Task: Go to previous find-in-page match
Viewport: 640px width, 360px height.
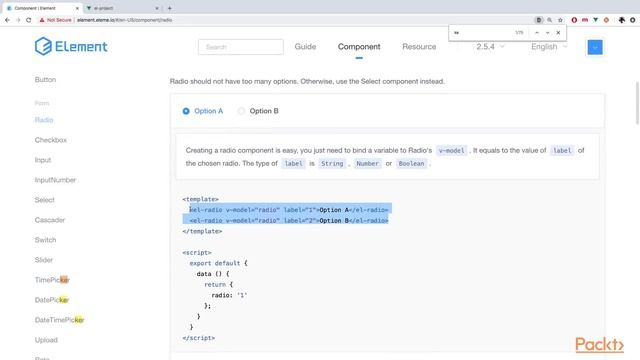Action: [537, 33]
